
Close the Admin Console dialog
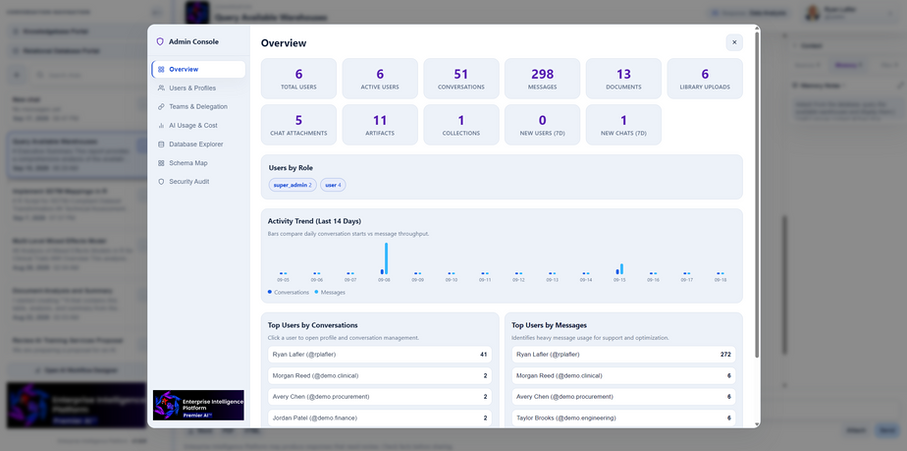pos(735,42)
